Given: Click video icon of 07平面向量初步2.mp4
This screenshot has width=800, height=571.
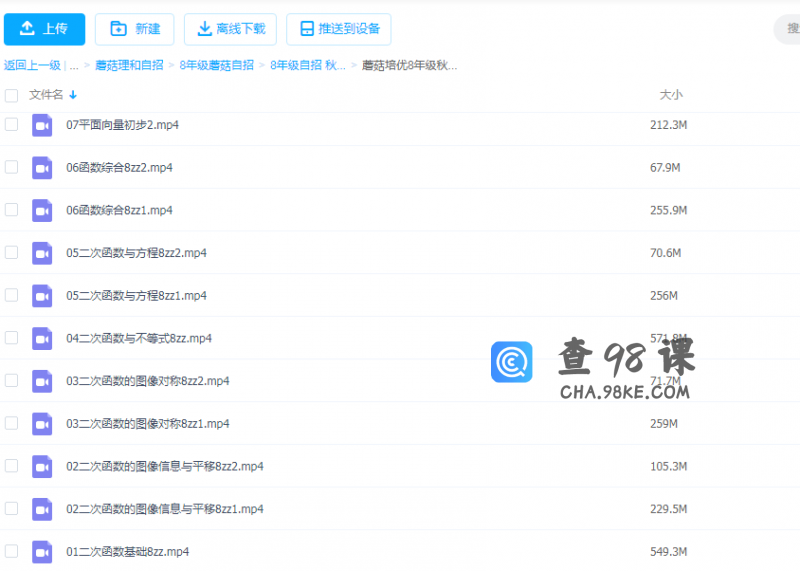Looking at the screenshot, I should 42,125.
